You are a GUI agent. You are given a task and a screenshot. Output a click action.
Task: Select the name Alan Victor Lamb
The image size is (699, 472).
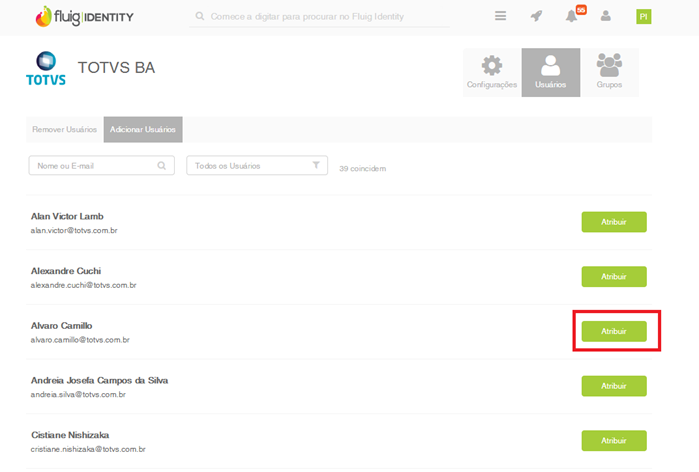(x=67, y=216)
